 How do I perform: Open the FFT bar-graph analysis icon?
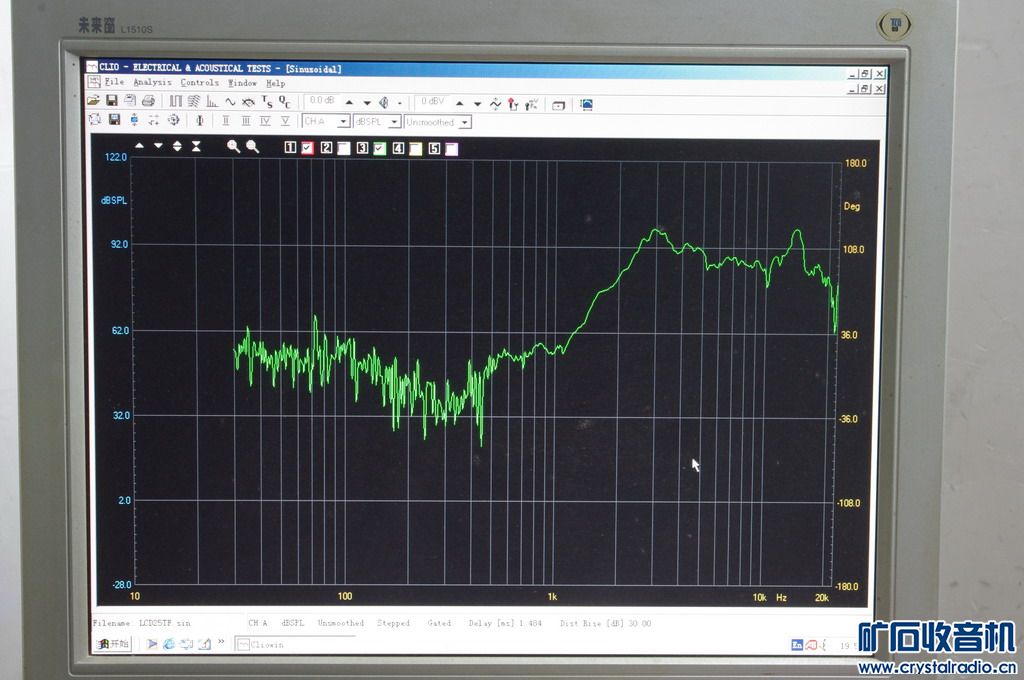coord(212,101)
